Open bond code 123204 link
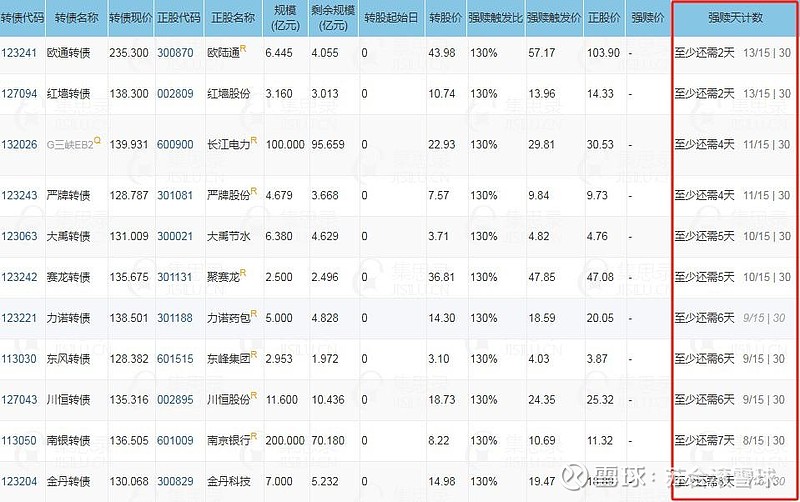This screenshot has height=502, width=800. [19, 482]
